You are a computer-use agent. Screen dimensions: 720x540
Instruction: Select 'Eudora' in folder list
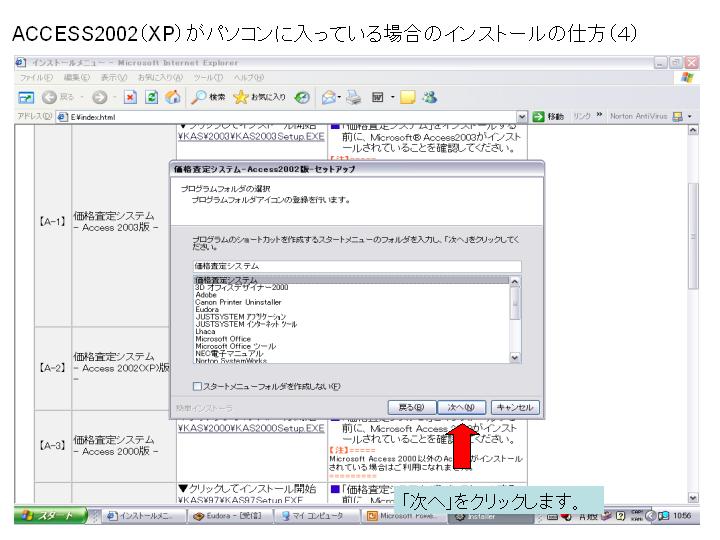351,309
